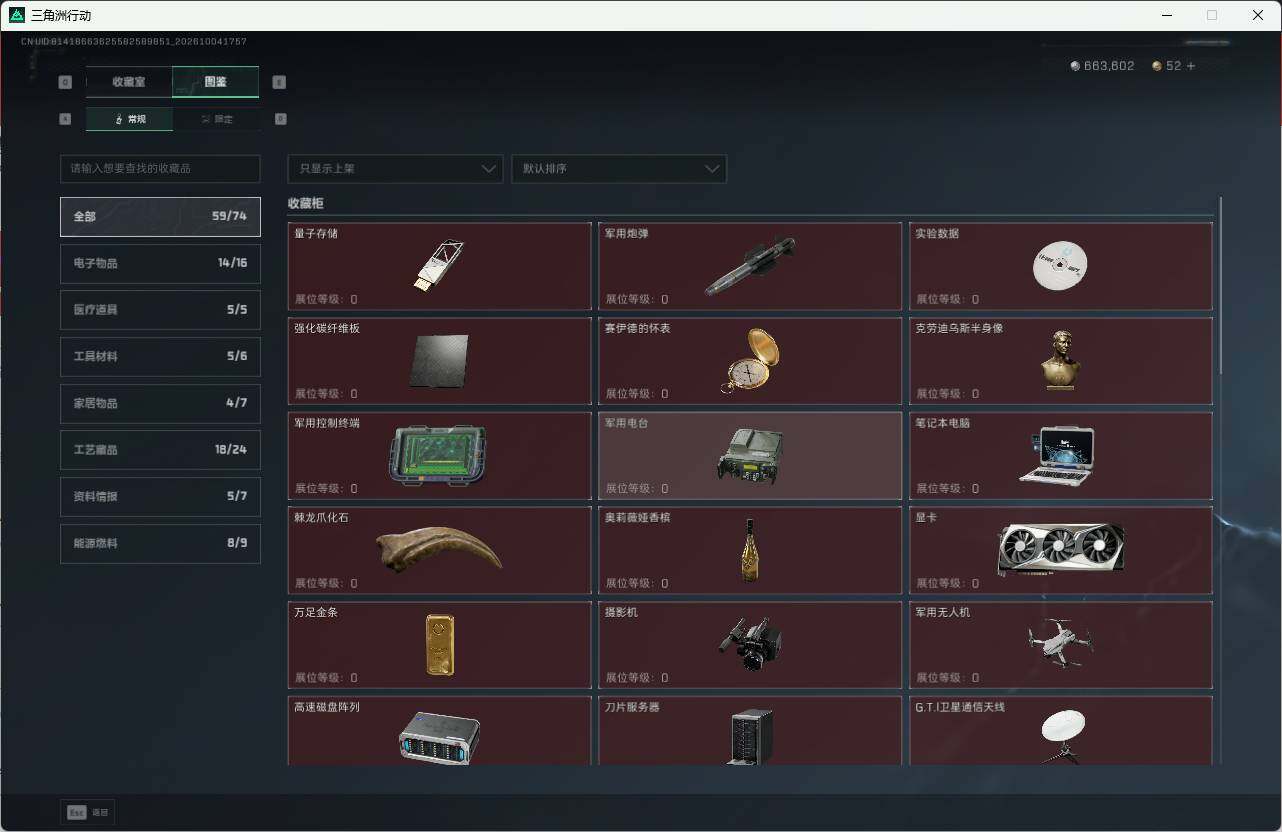Open the 军用炮弹 shell item card
The image size is (1282, 832).
pyautogui.click(x=750, y=266)
